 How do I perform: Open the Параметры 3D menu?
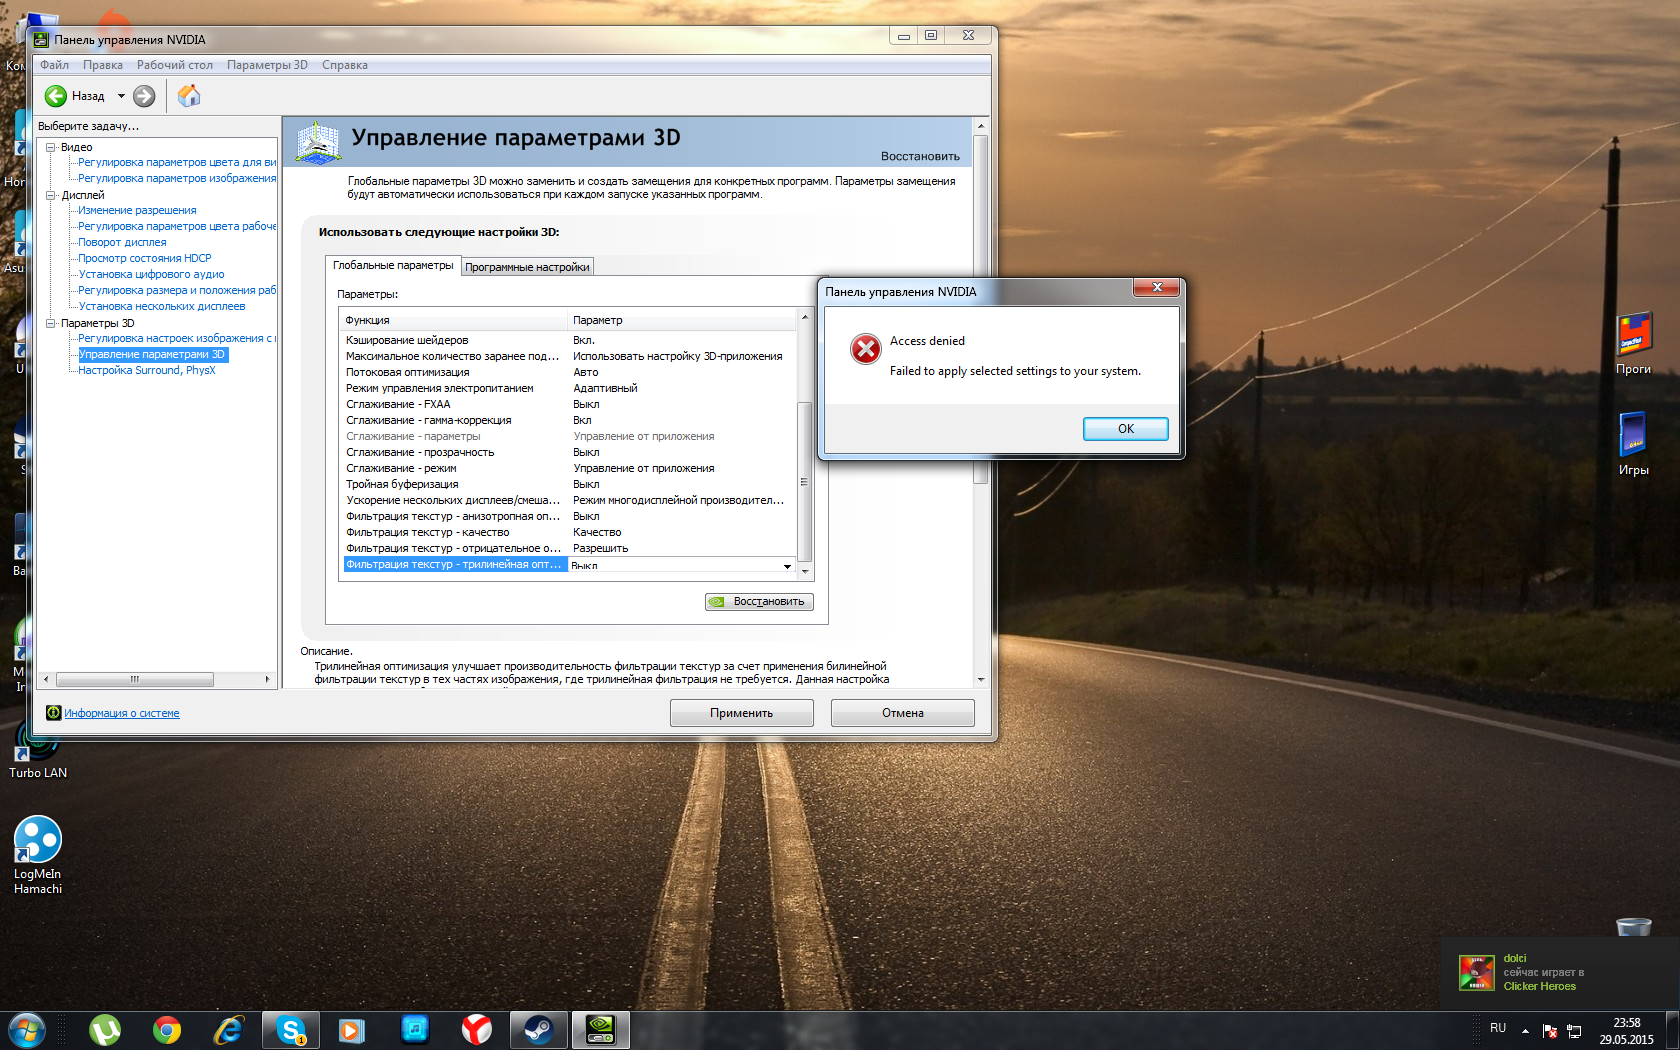(x=267, y=65)
